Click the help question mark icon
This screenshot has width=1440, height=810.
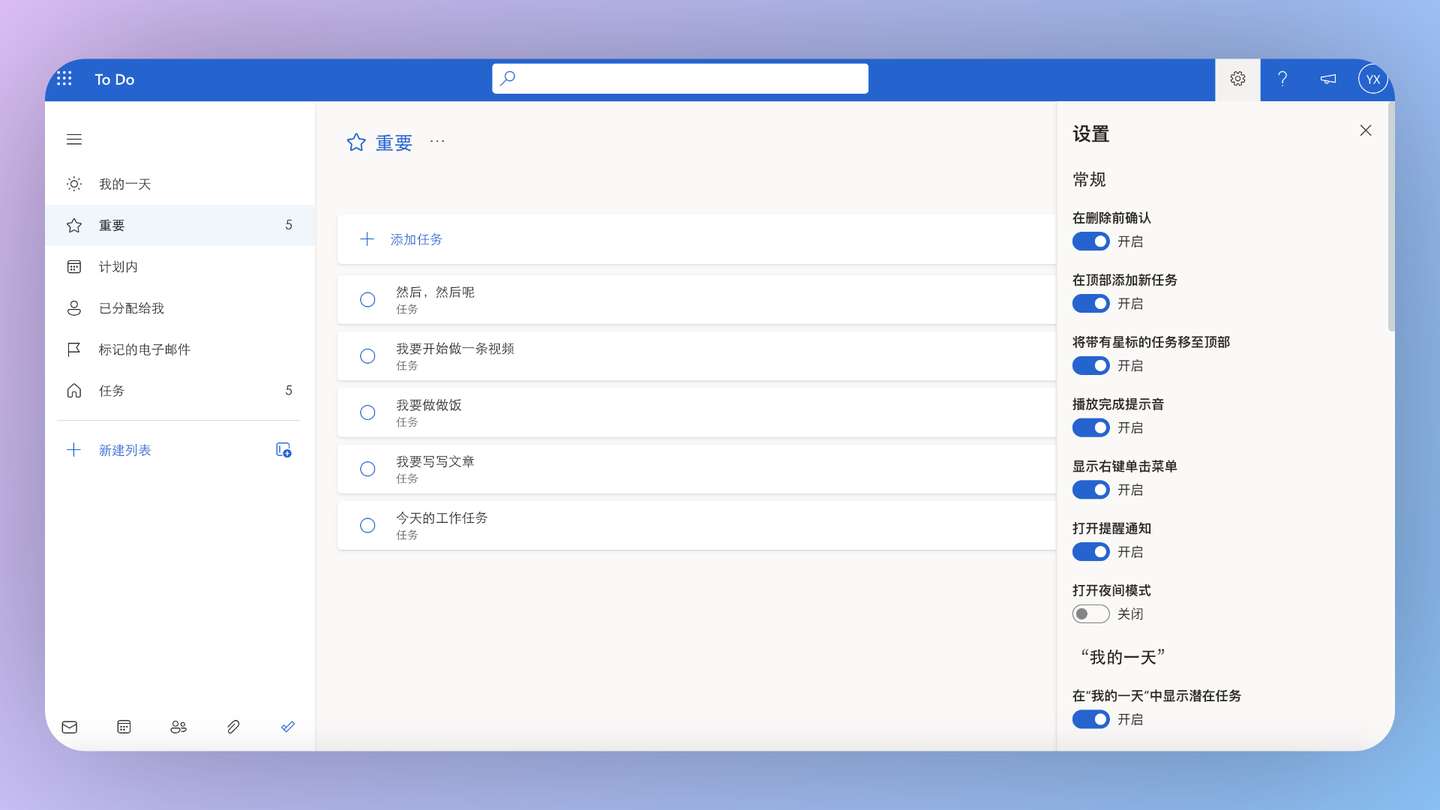[x=1282, y=78]
